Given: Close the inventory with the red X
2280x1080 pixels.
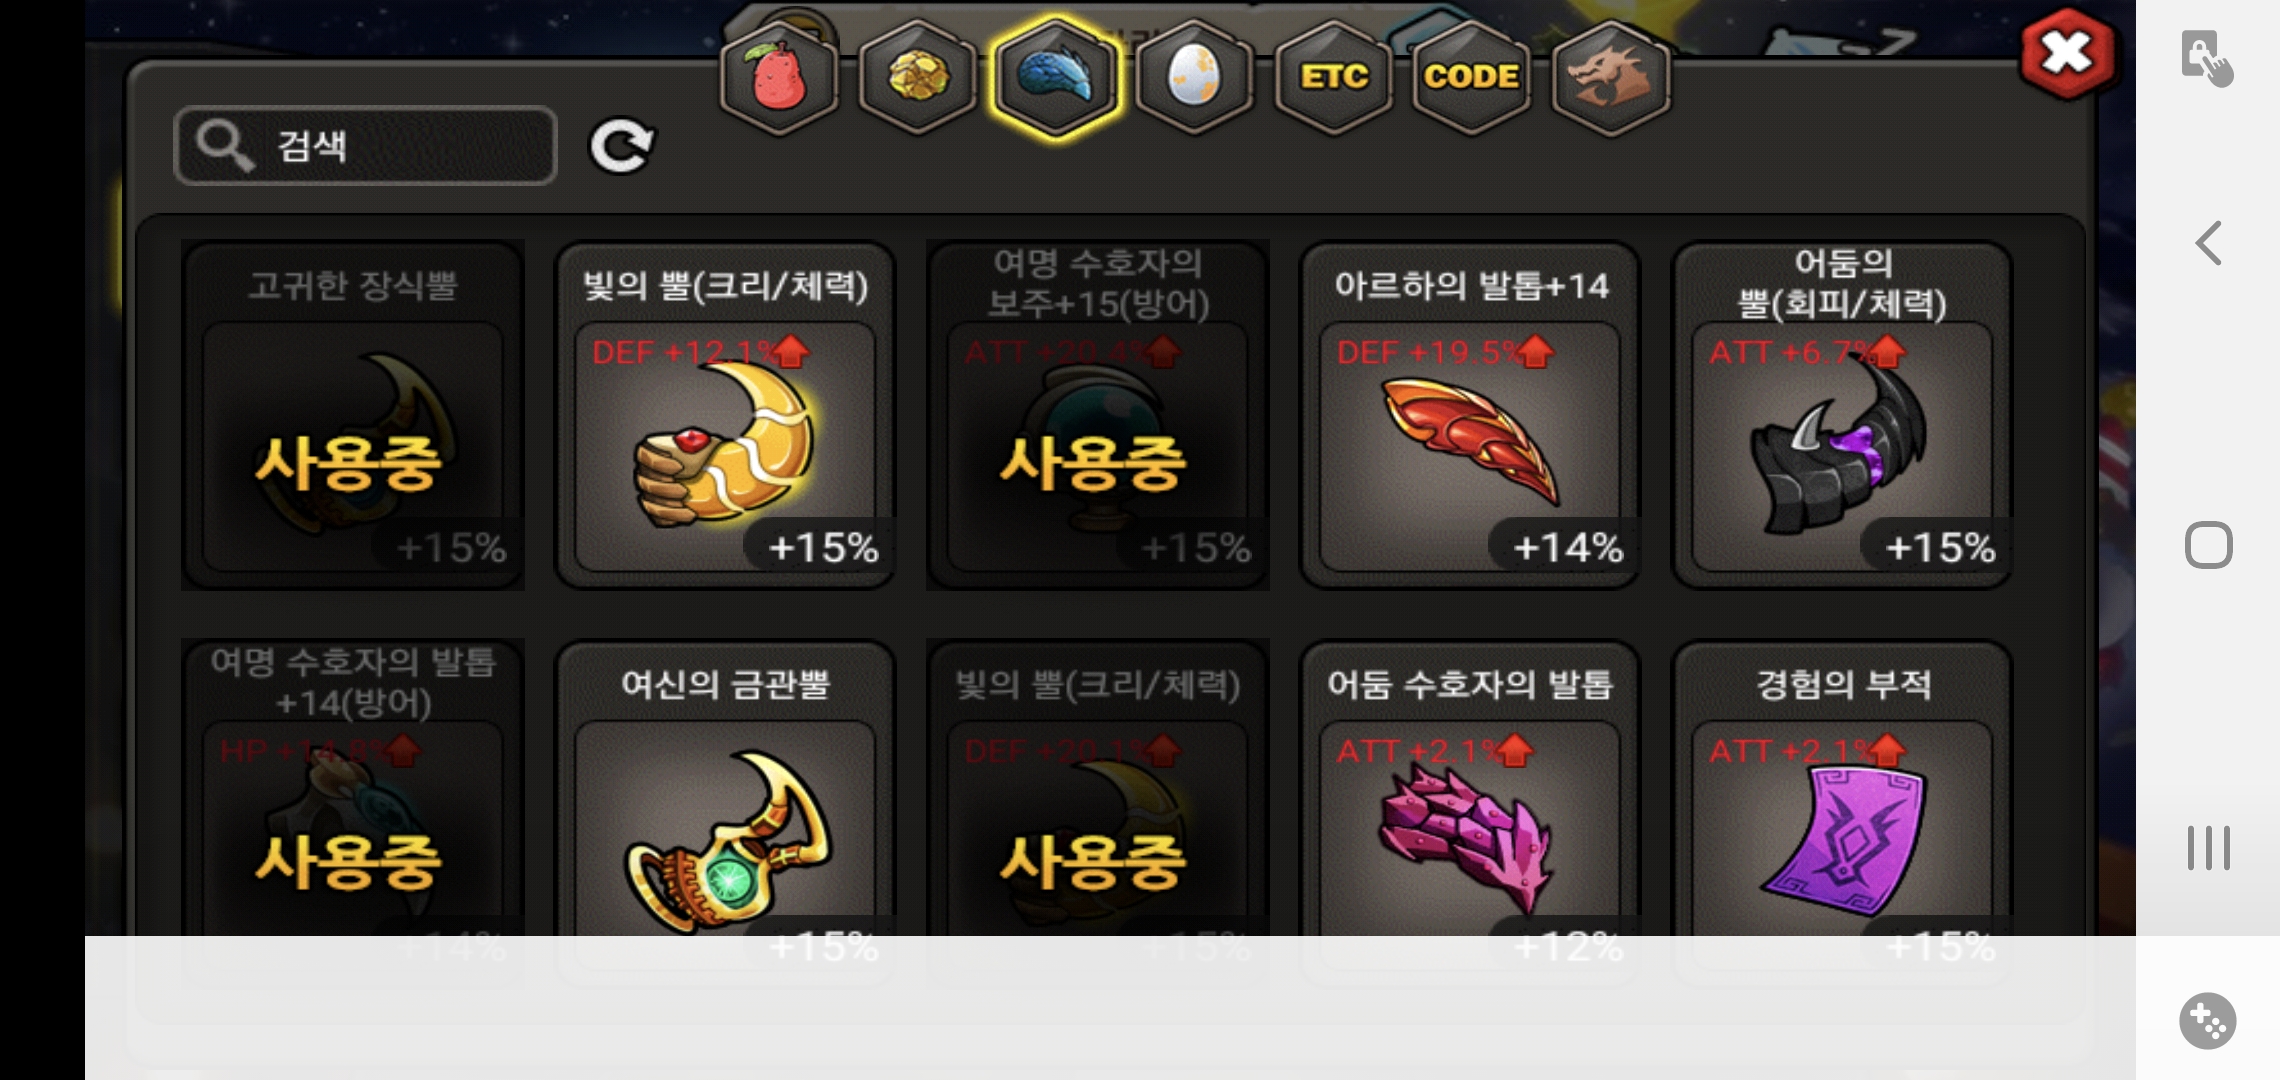Looking at the screenshot, I should click(x=2067, y=52).
